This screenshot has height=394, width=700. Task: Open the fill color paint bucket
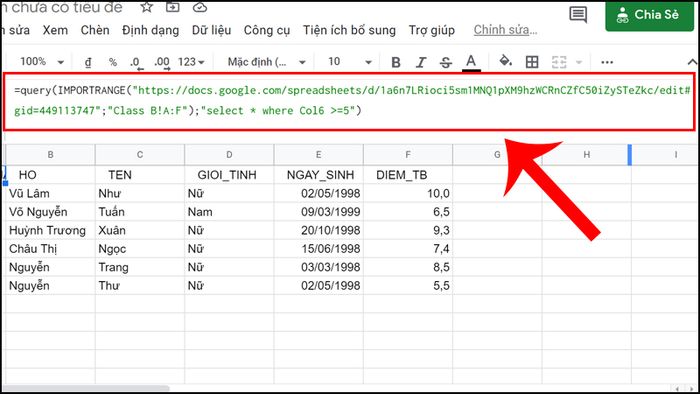tap(505, 61)
